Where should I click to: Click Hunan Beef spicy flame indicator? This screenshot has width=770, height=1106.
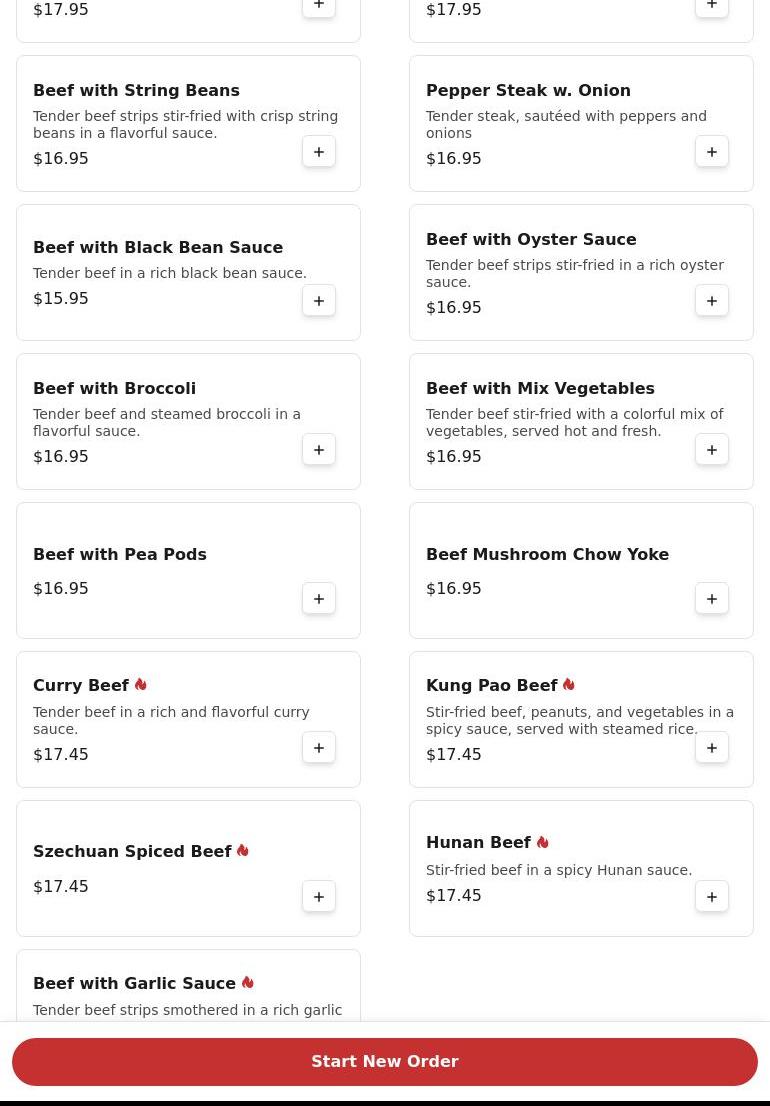[x=543, y=842]
